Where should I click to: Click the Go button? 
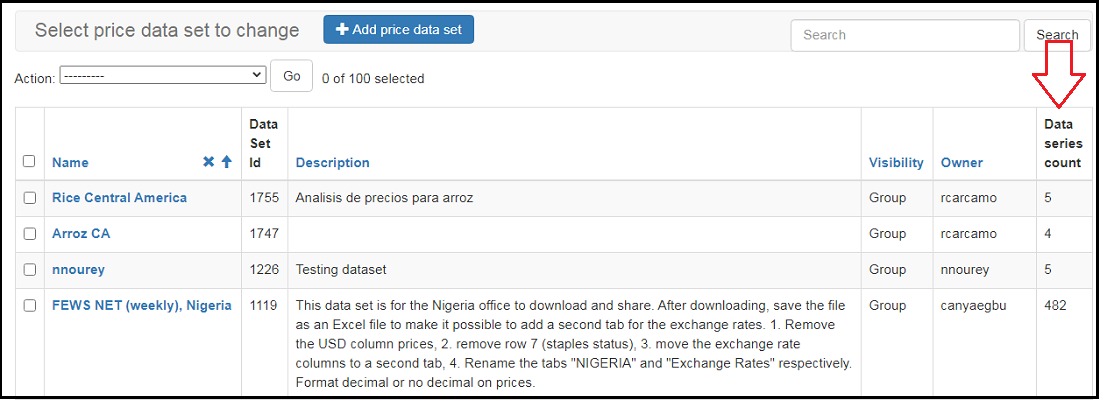point(291,76)
